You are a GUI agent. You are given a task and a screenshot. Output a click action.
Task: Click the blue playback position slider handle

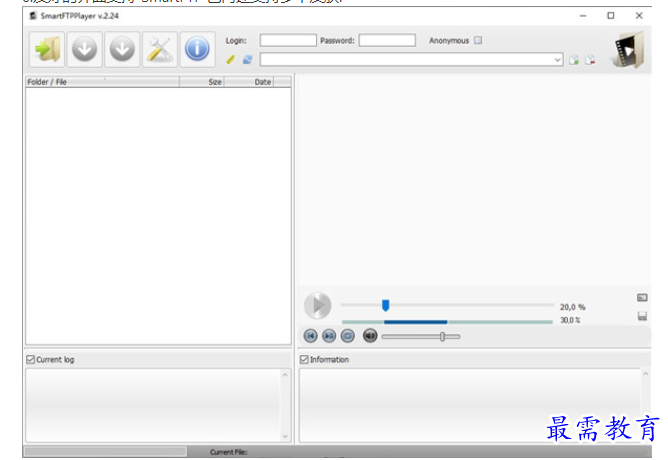point(386,305)
